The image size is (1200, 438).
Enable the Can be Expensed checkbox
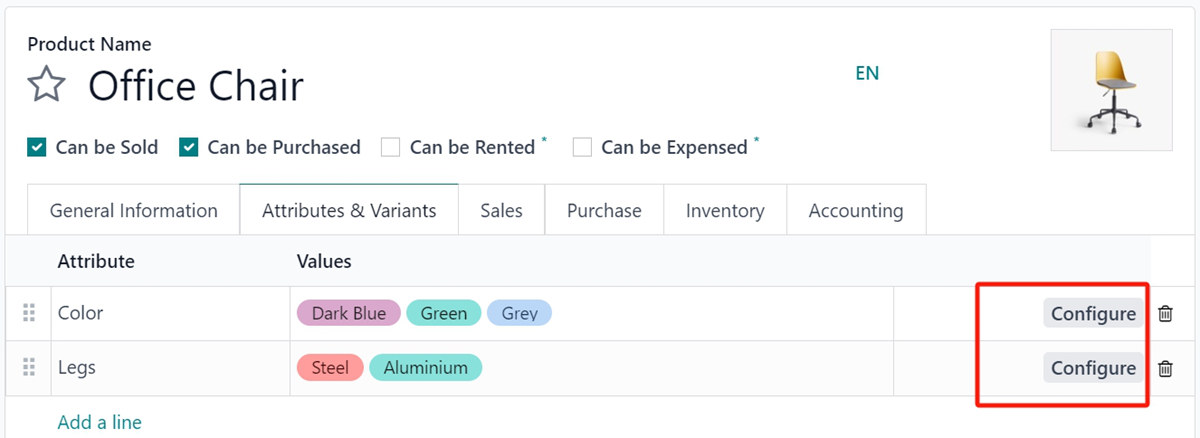[582, 148]
